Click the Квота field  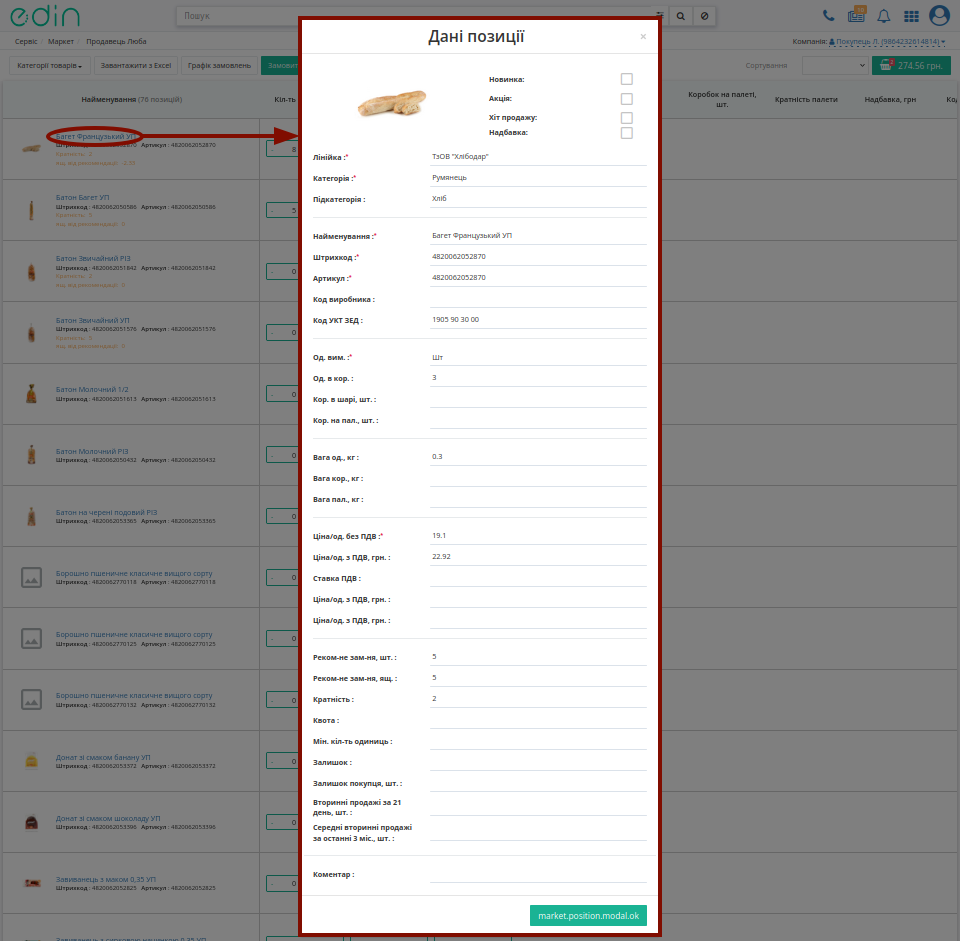click(x=538, y=720)
